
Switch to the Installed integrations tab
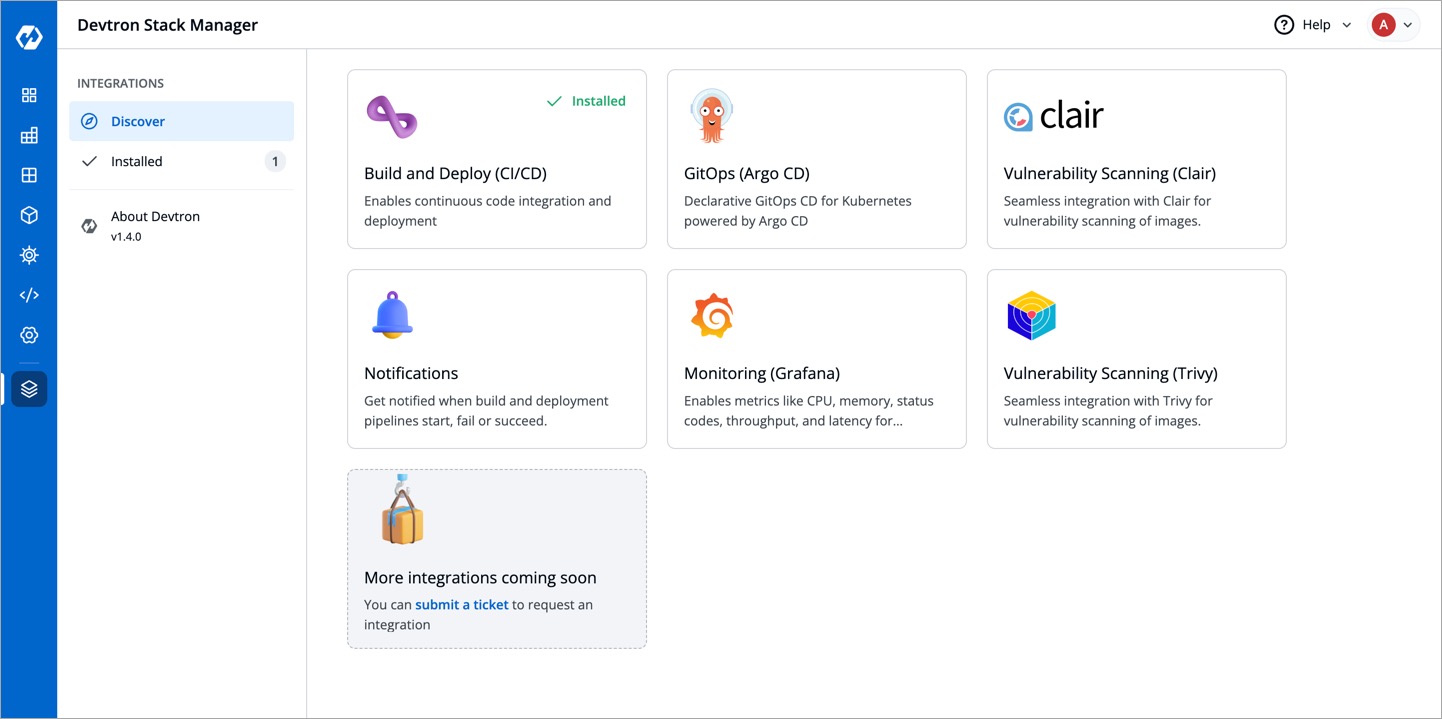tap(137, 161)
